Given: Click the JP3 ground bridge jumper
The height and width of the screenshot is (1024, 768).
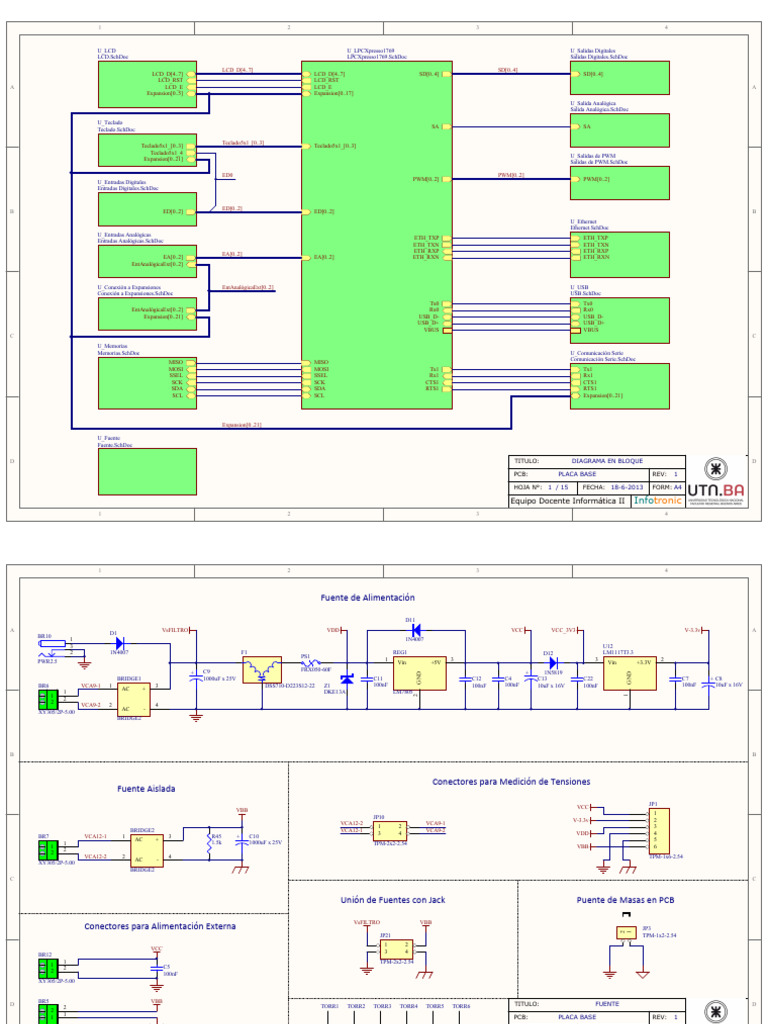Looking at the screenshot, I should pos(626,933).
